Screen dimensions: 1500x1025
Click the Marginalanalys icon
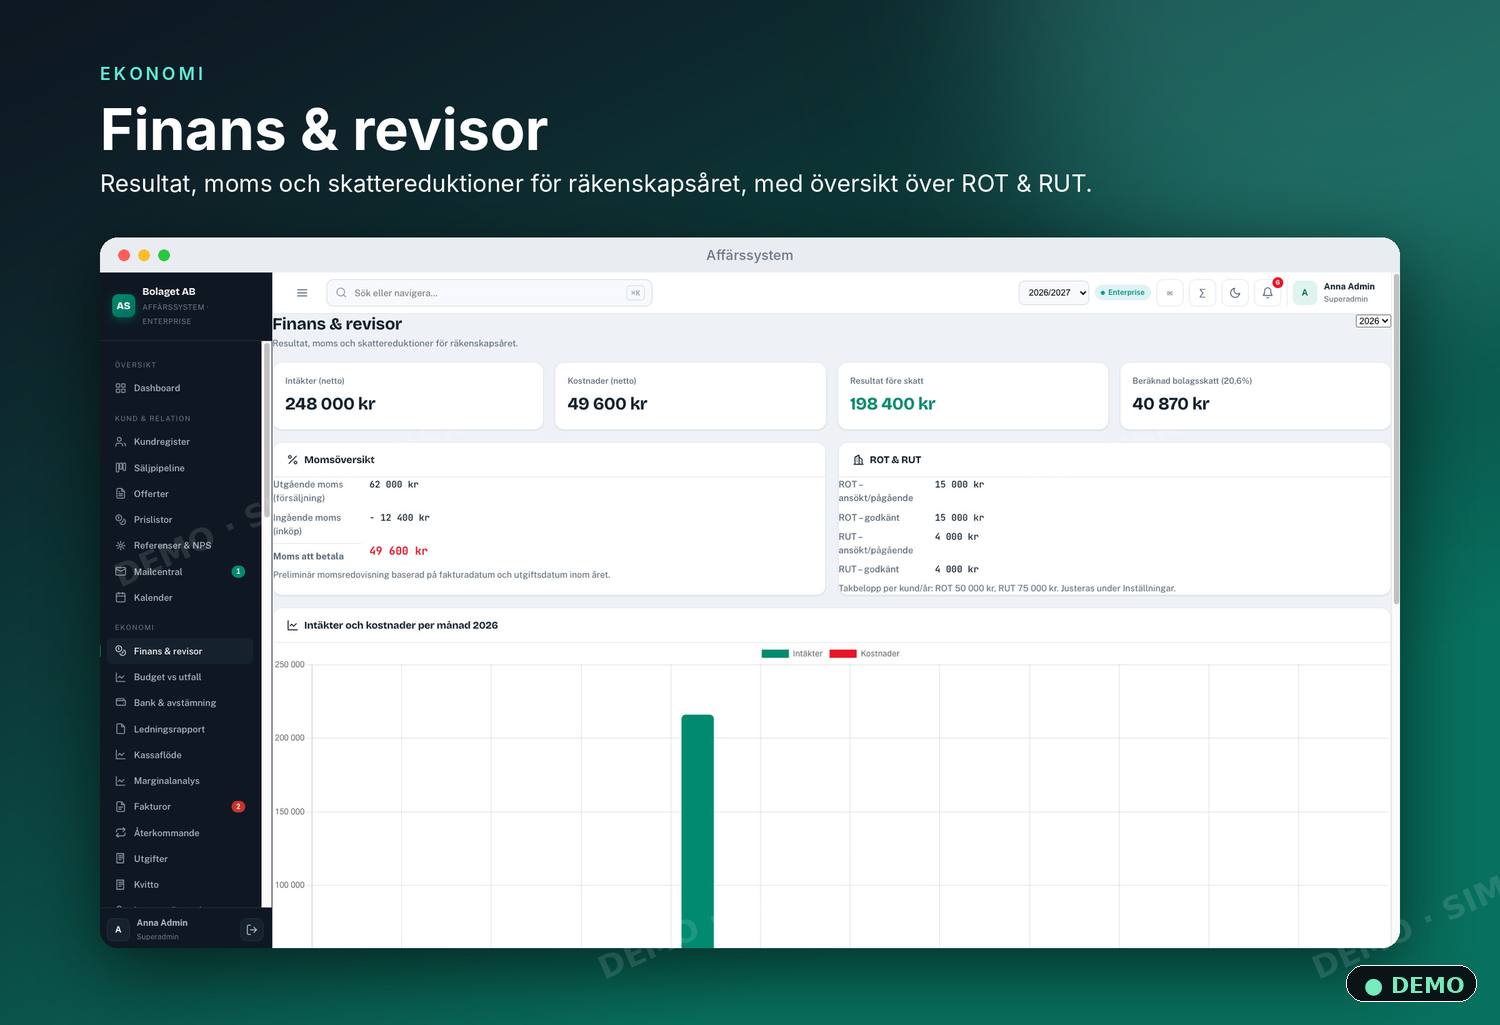[121, 781]
